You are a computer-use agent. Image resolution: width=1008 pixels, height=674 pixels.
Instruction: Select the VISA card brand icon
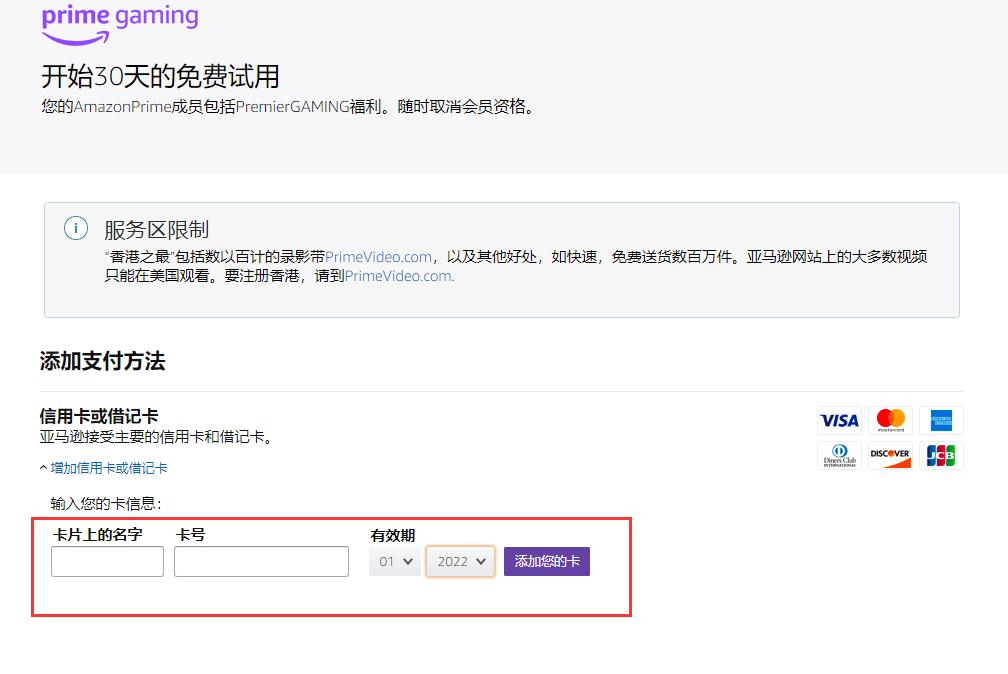point(838,420)
